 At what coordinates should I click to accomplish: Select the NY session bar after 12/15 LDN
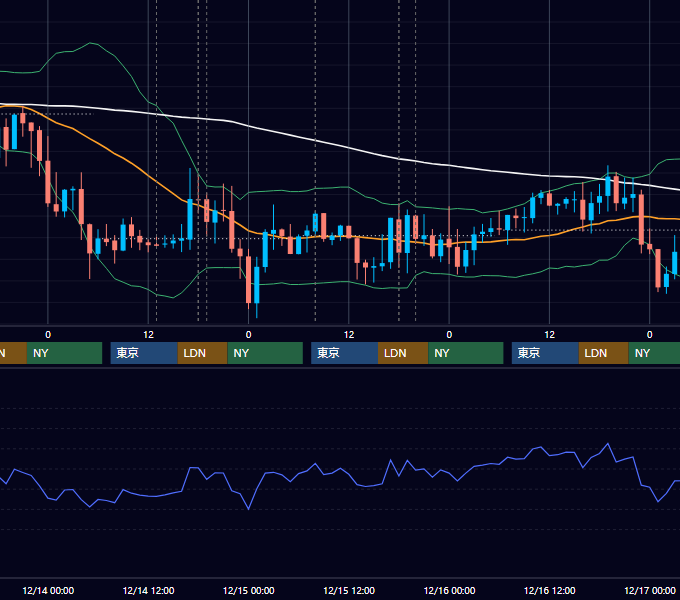[x=466, y=353]
